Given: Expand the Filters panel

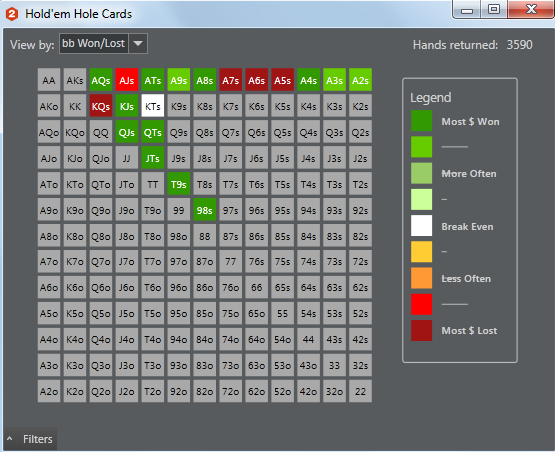Looking at the screenshot, I should pyautogui.click(x=30, y=439).
